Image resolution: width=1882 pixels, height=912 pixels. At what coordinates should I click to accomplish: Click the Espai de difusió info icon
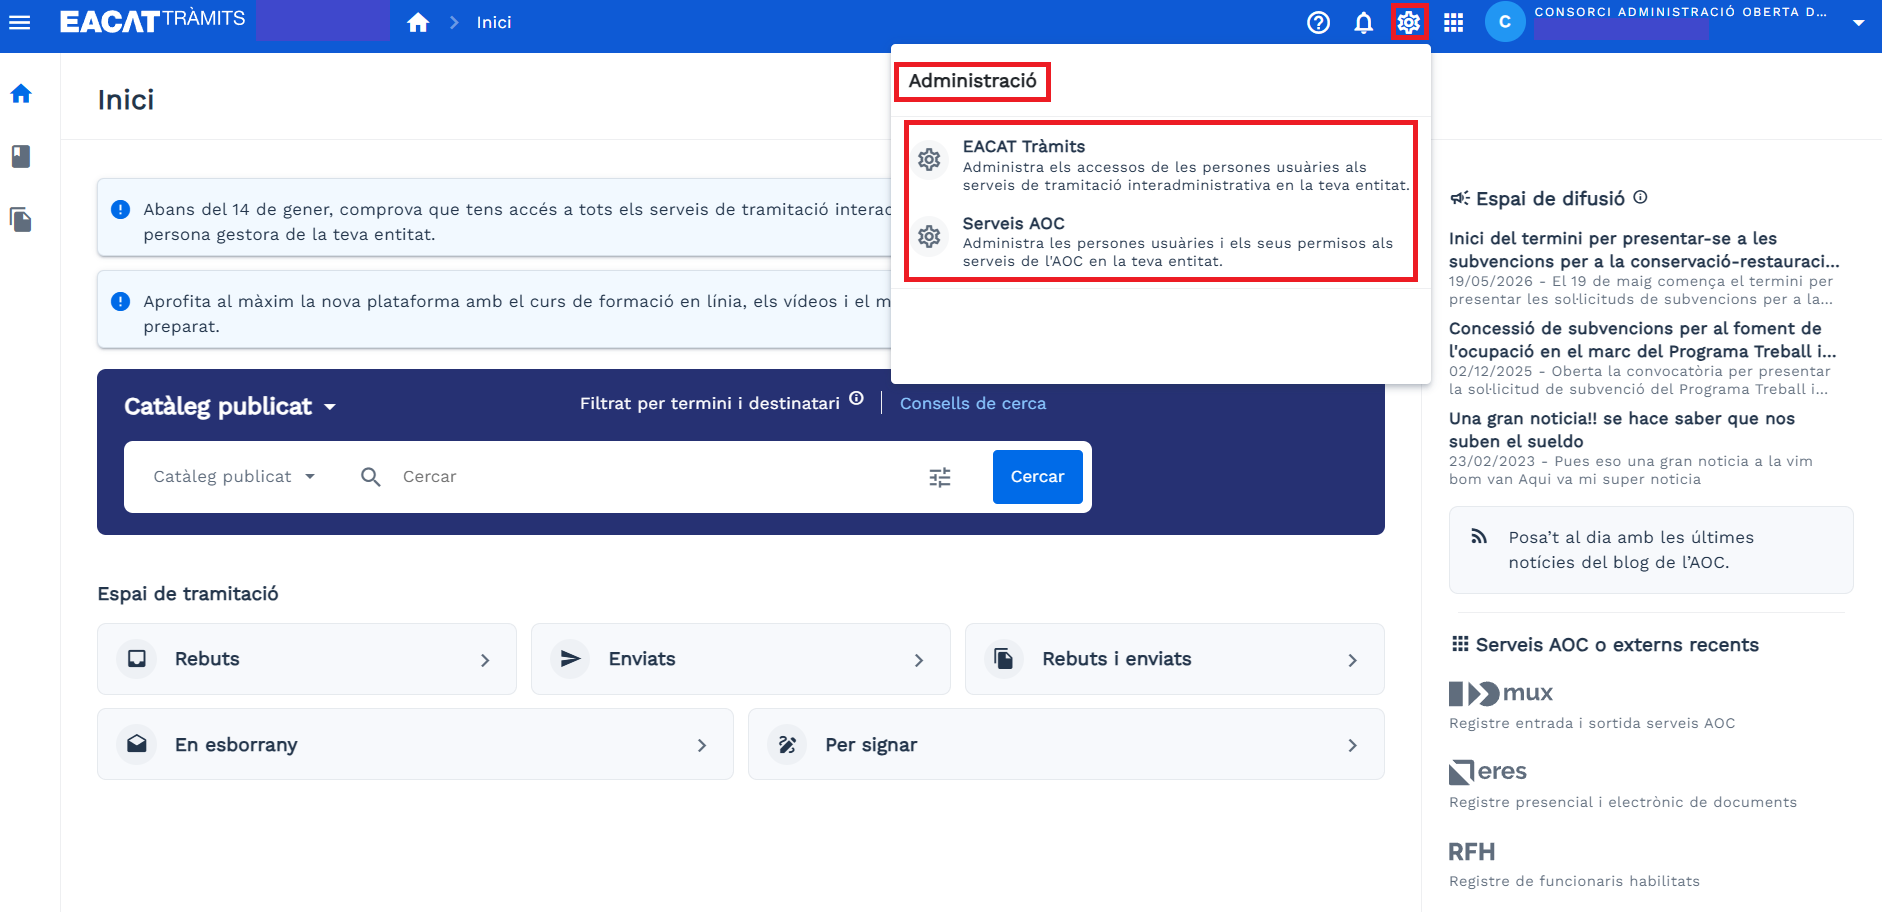point(1640,197)
